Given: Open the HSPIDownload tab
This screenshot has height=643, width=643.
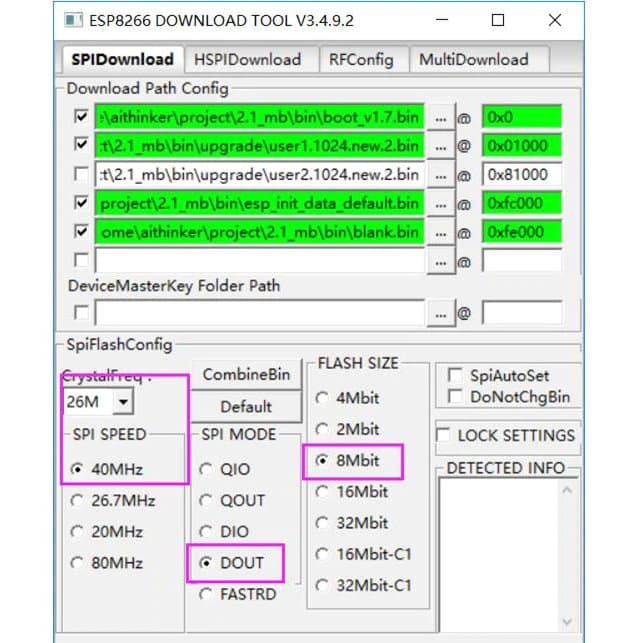Looking at the screenshot, I should [x=251, y=59].
